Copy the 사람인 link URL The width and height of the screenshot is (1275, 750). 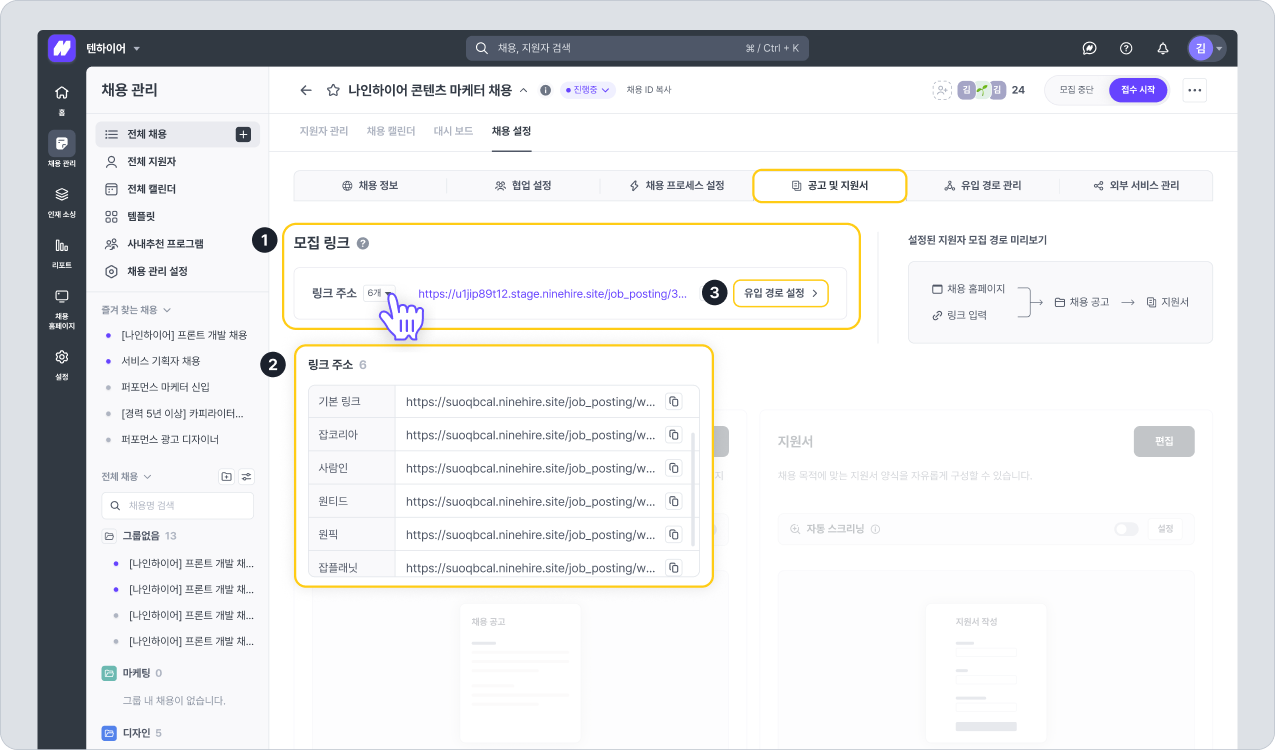(674, 468)
